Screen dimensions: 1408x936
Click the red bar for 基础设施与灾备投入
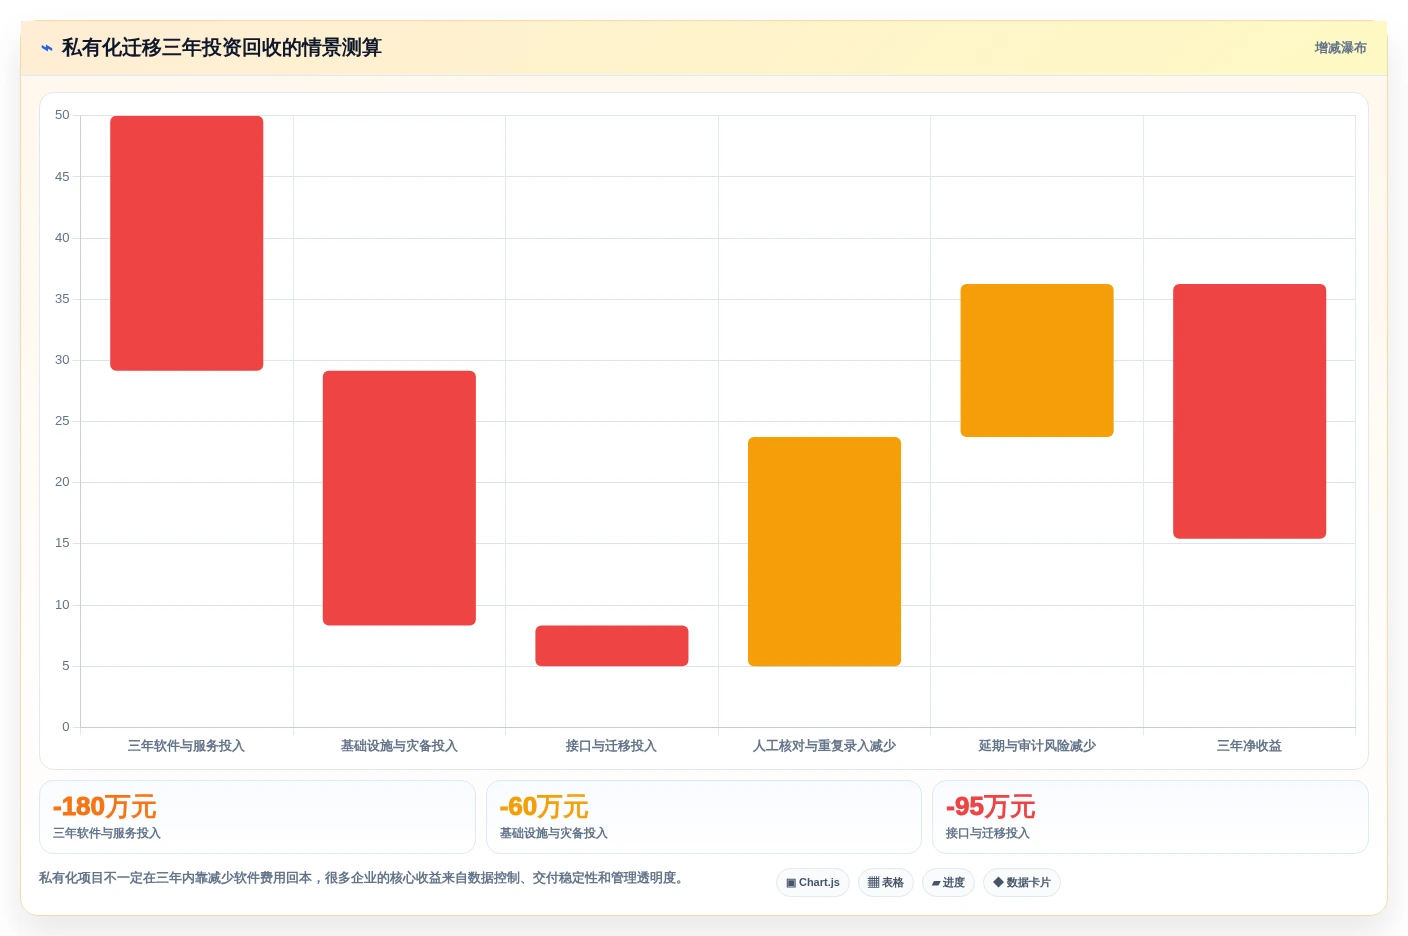(x=399, y=498)
